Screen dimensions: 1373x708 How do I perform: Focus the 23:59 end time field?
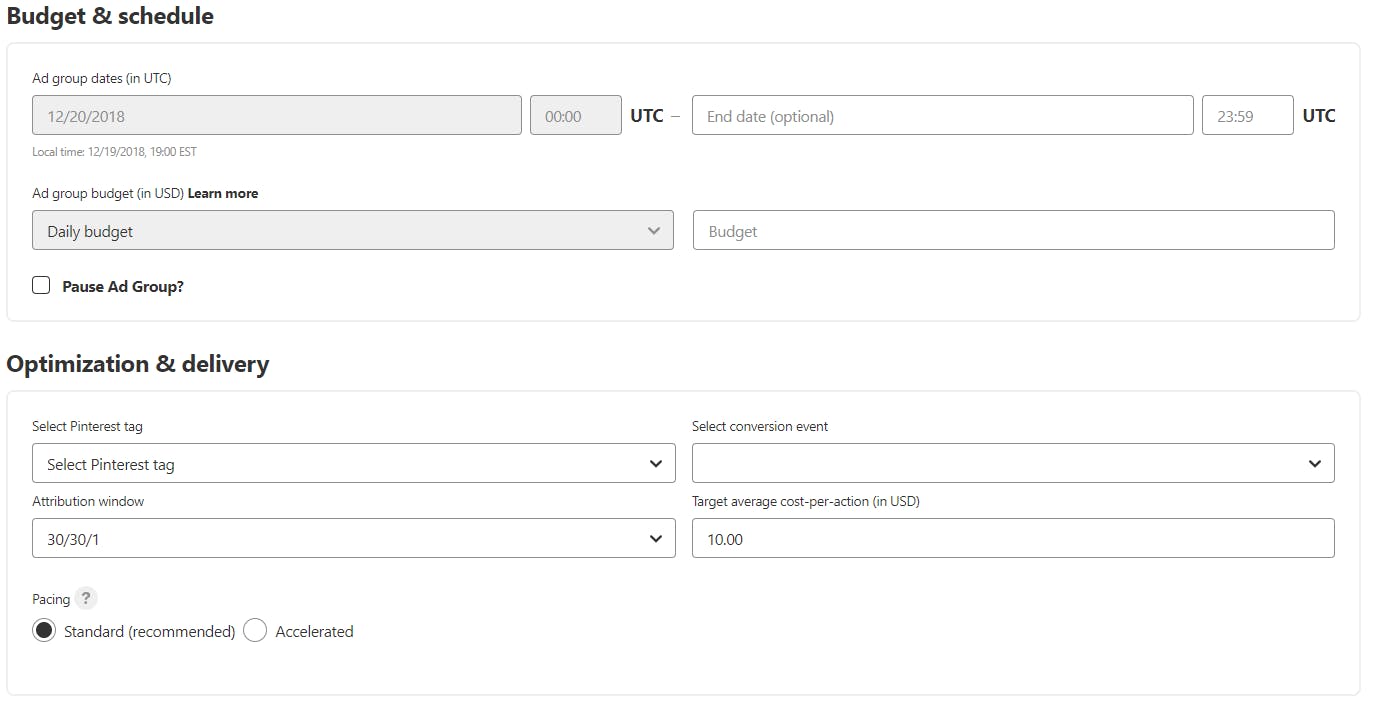click(1246, 115)
